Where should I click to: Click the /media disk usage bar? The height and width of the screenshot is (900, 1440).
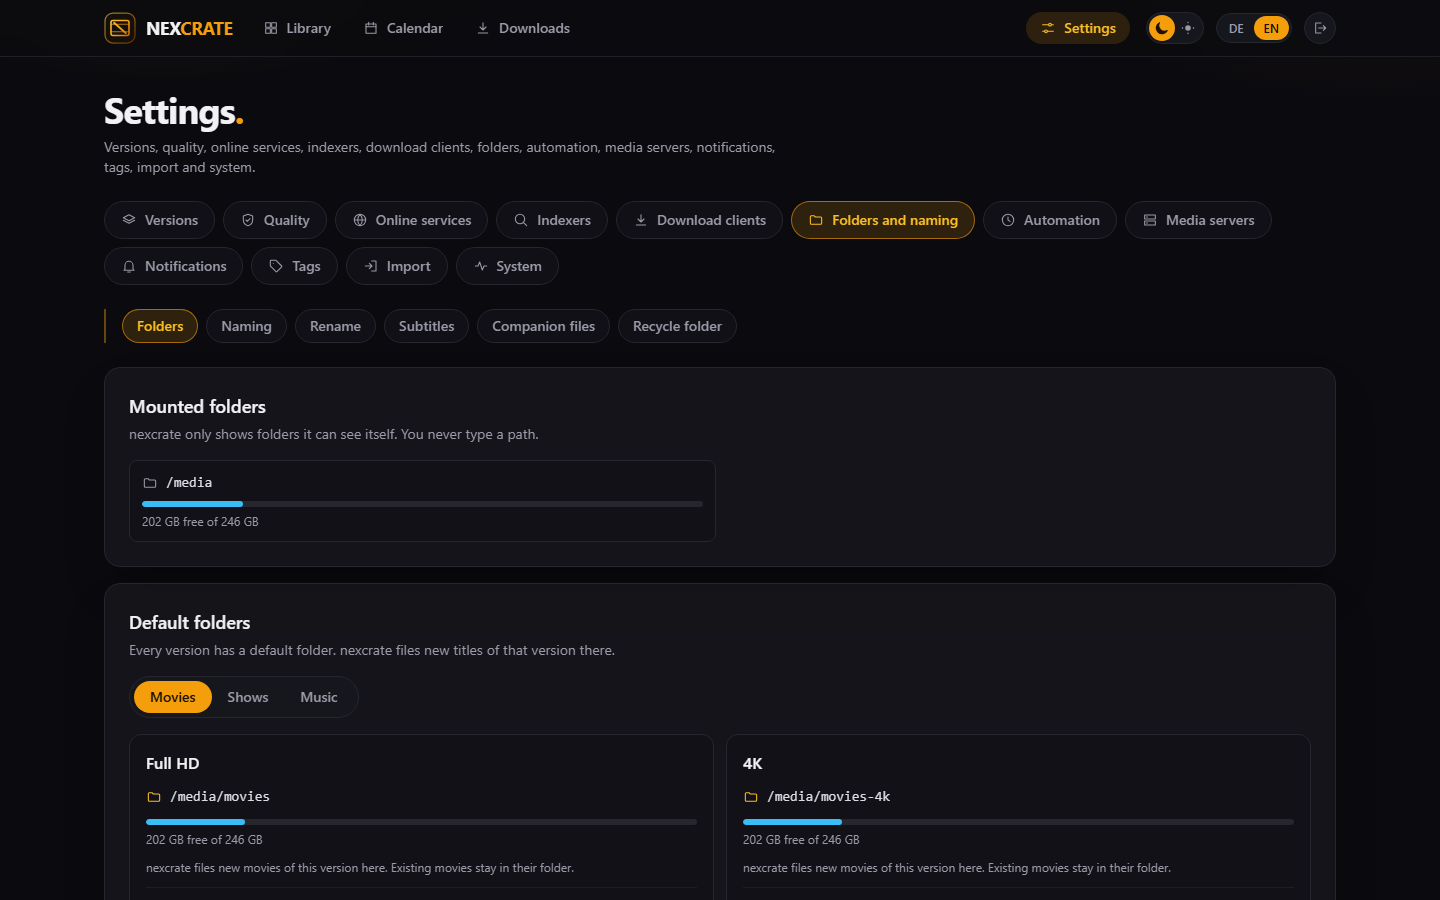(x=422, y=504)
